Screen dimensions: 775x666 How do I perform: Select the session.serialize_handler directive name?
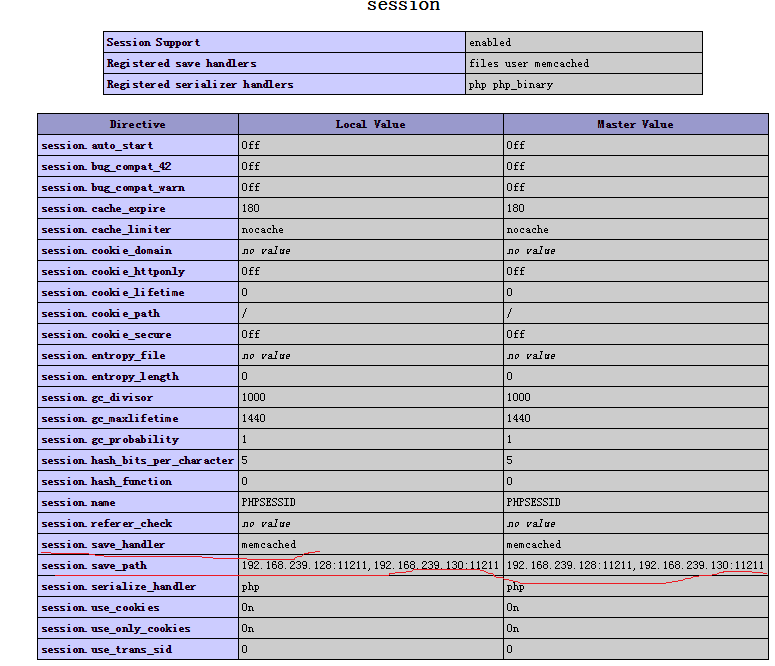[x=119, y=587]
